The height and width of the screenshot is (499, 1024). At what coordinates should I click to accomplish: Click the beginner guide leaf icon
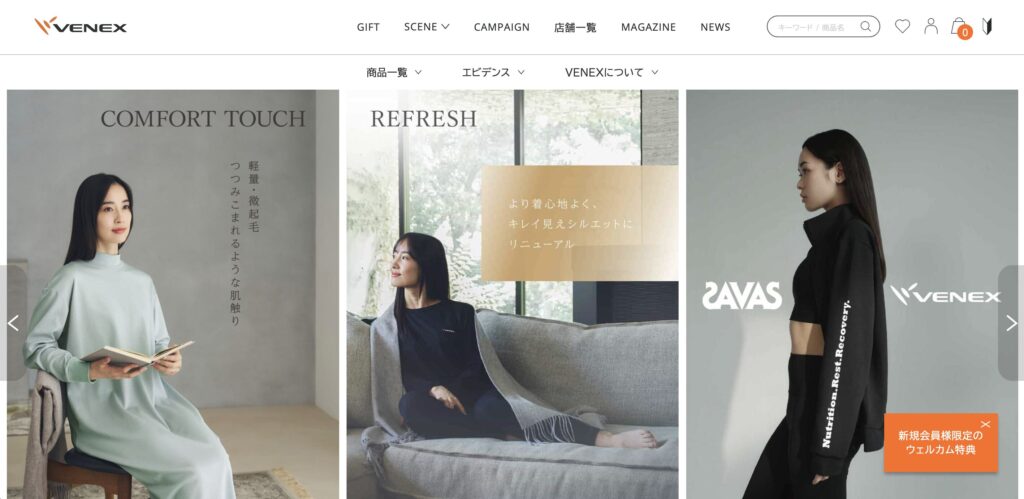point(987,26)
